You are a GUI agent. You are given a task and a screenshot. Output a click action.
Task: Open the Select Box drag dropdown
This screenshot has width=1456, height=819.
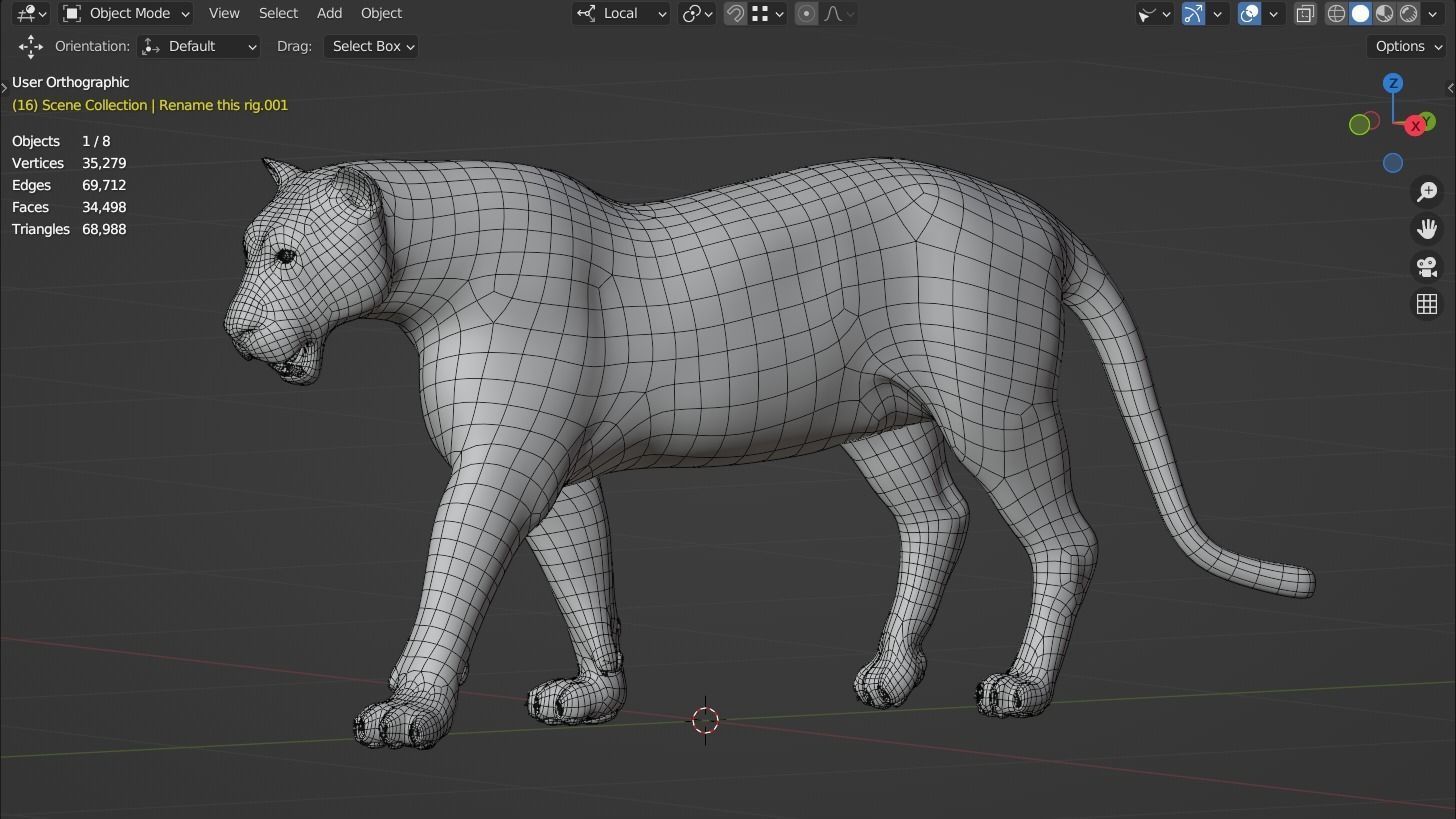pos(371,46)
